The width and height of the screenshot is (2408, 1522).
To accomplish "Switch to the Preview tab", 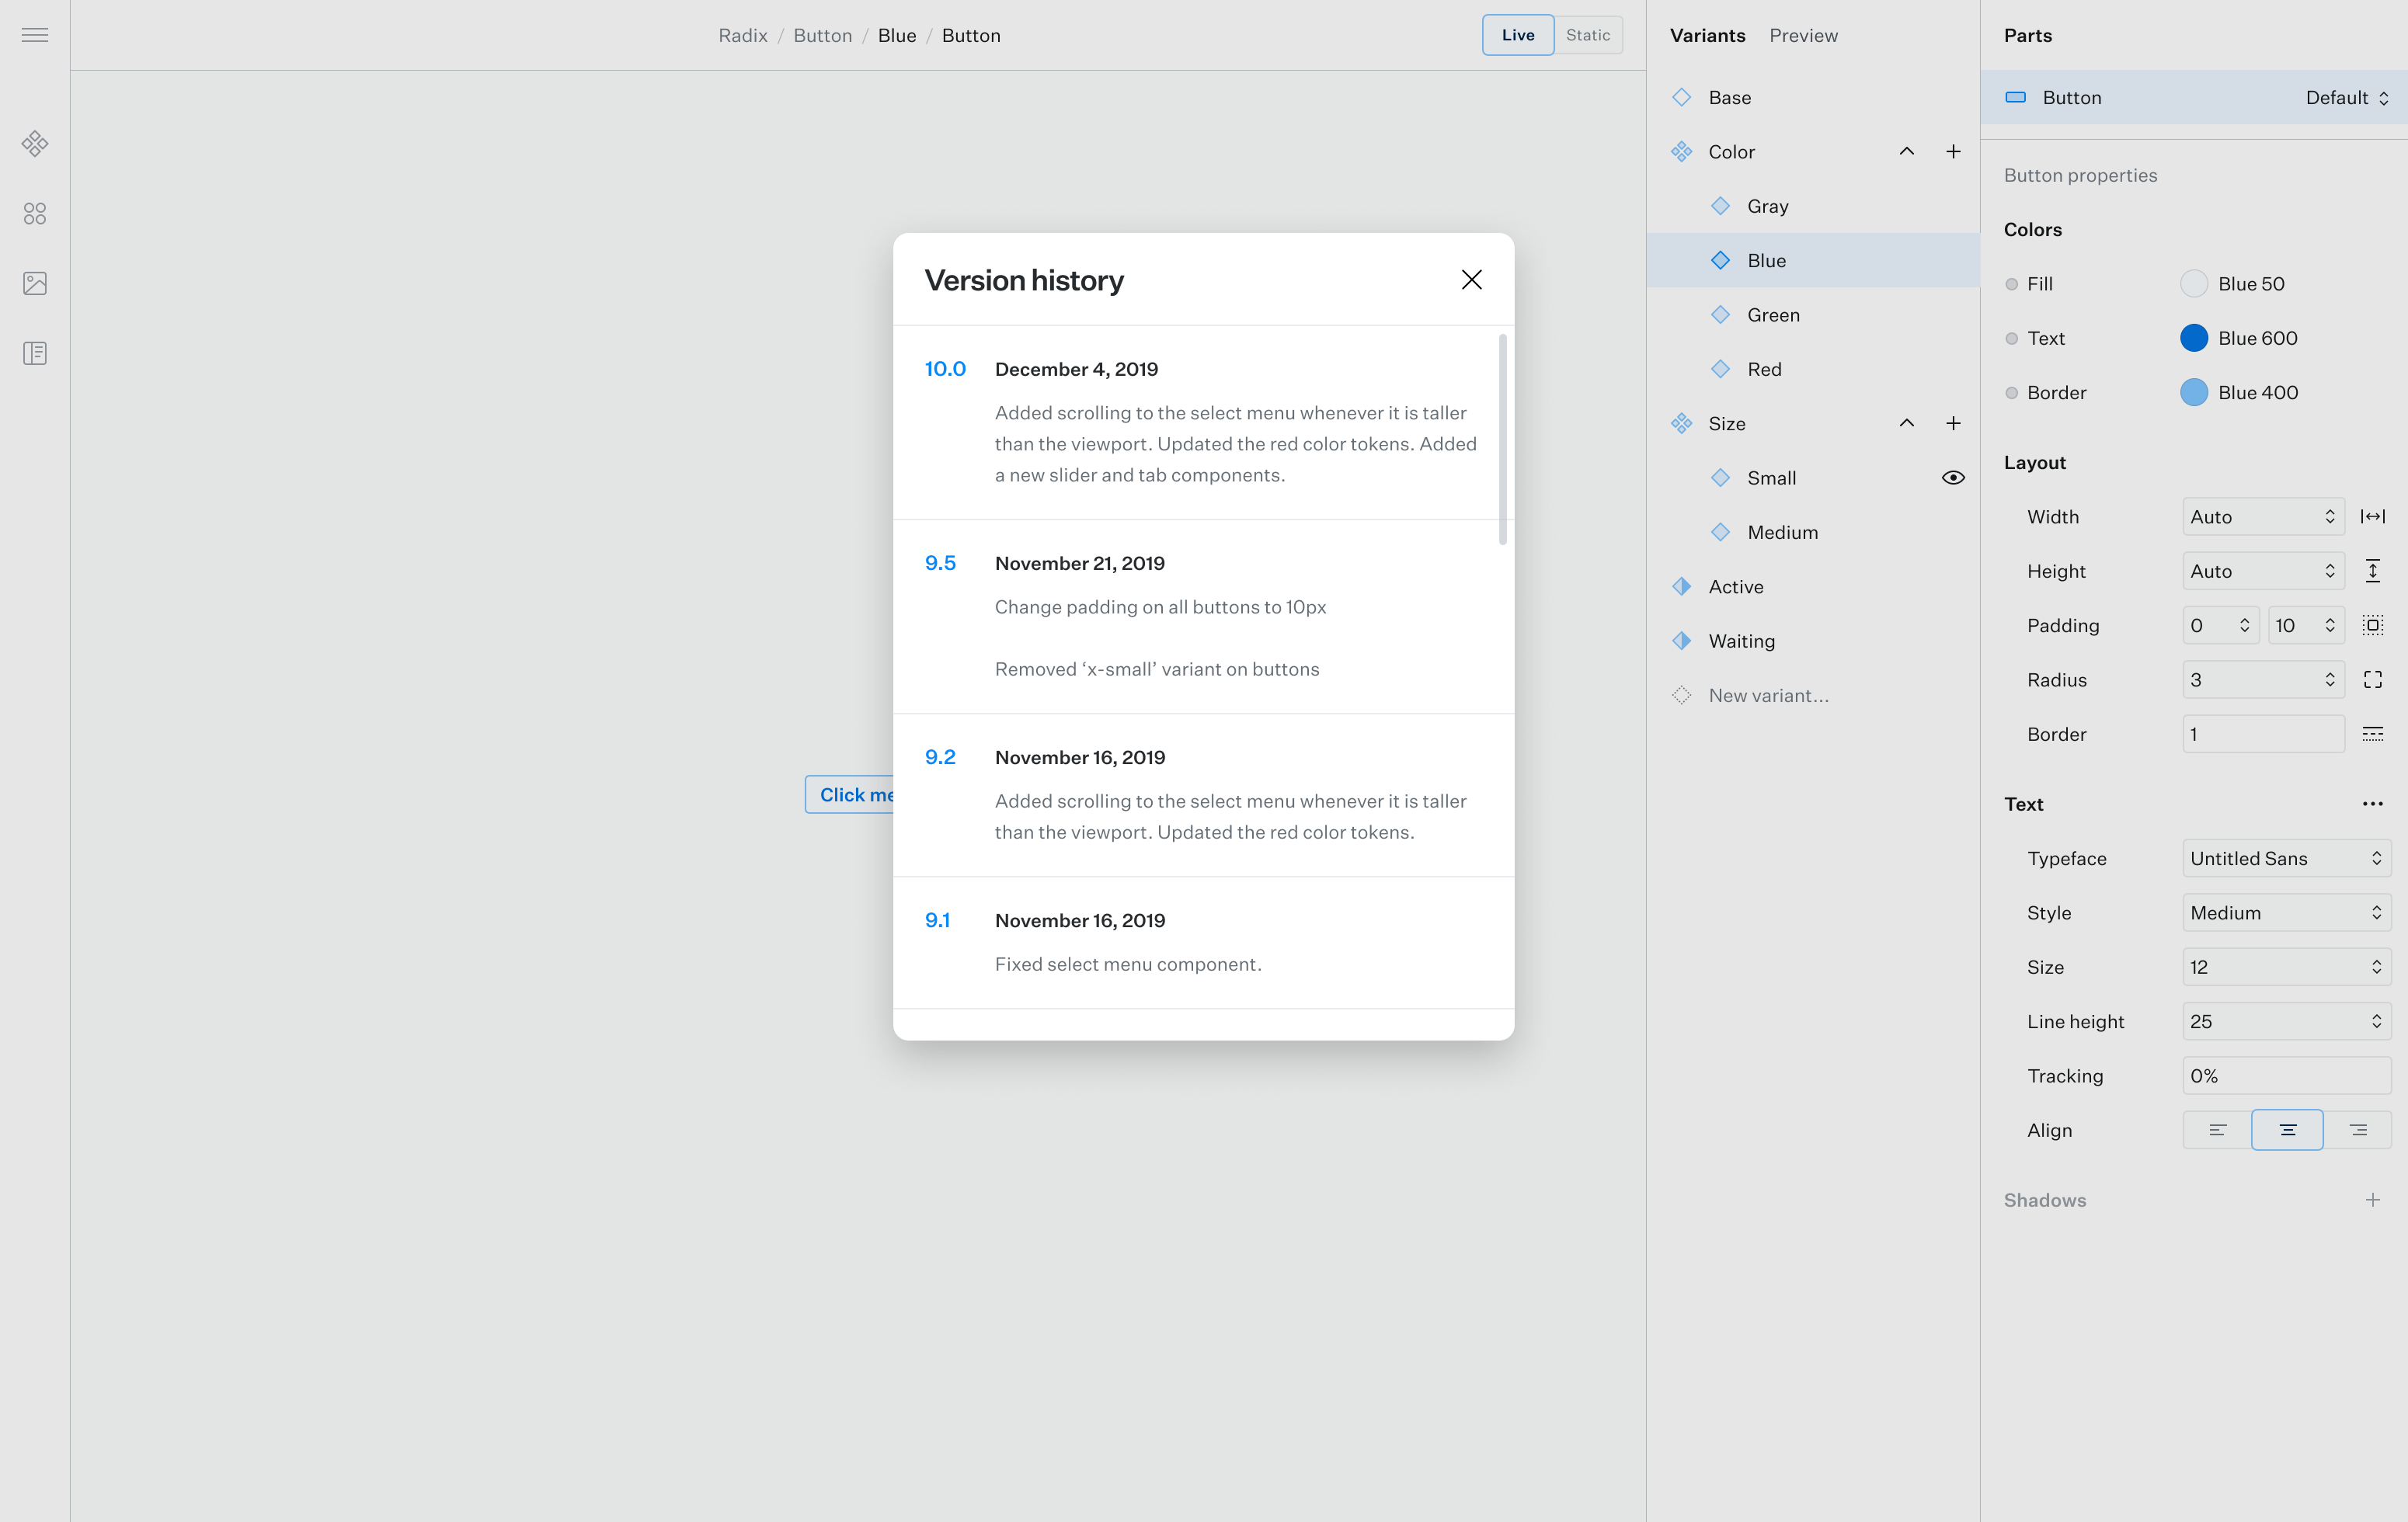I will [1803, 35].
